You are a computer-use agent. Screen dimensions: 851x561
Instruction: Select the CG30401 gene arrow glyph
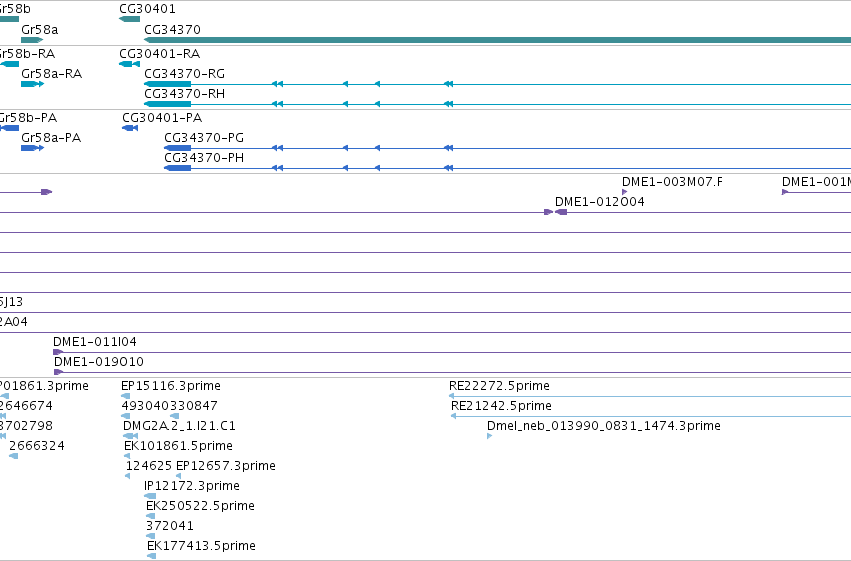[129, 19]
